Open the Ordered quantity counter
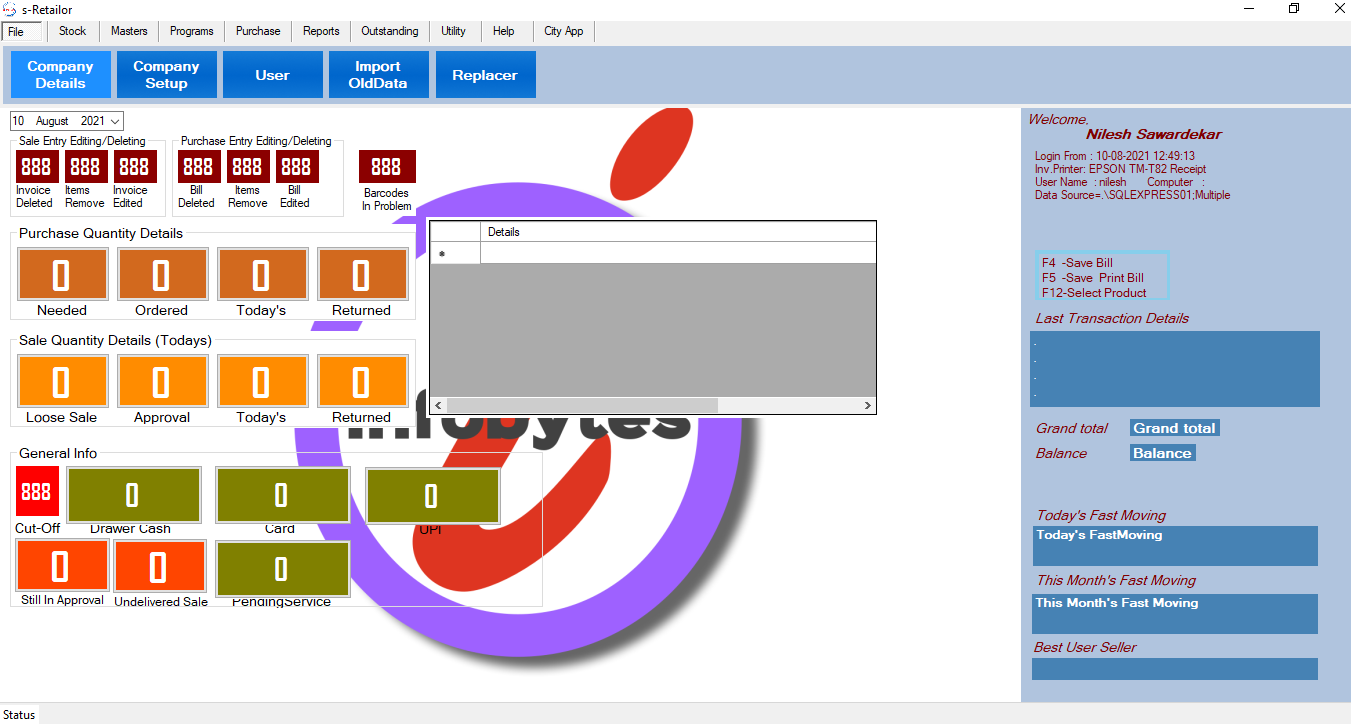This screenshot has width=1351, height=724. [162, 274]
